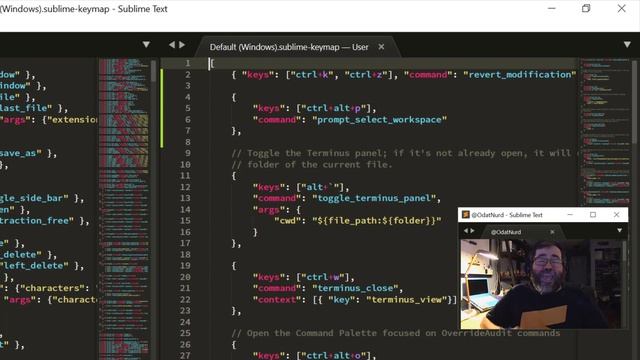Close the @OdatNurd Sublime Text window
640x360 pixels.
(x=616, y=214)
